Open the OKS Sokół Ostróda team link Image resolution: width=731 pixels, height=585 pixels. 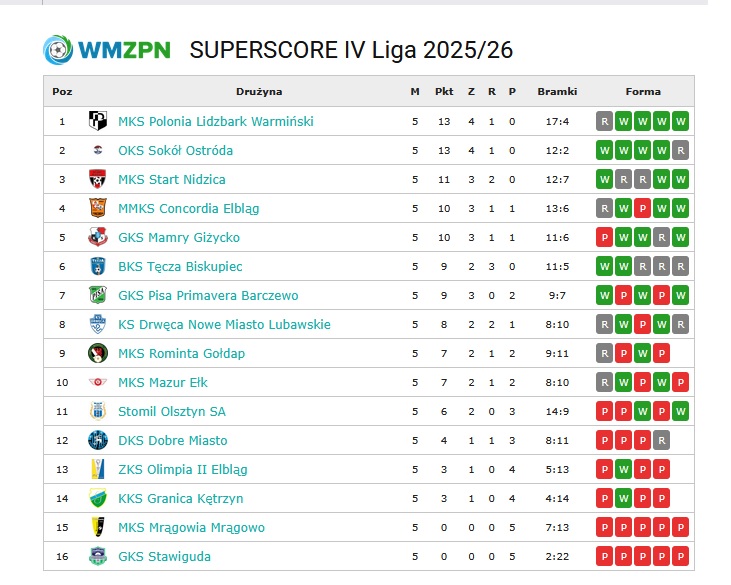175,151
